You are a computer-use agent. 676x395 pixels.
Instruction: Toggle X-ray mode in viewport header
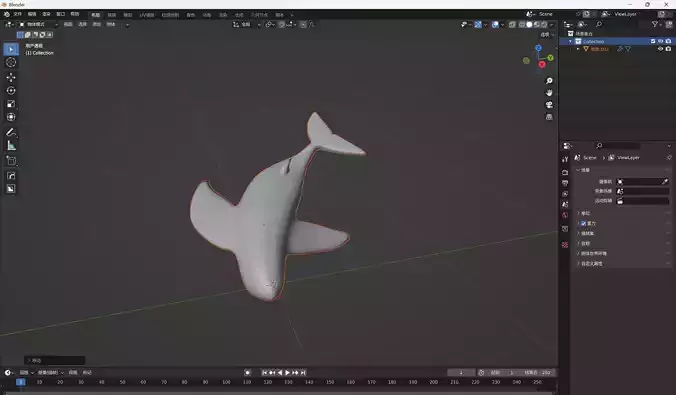point(512,25)
